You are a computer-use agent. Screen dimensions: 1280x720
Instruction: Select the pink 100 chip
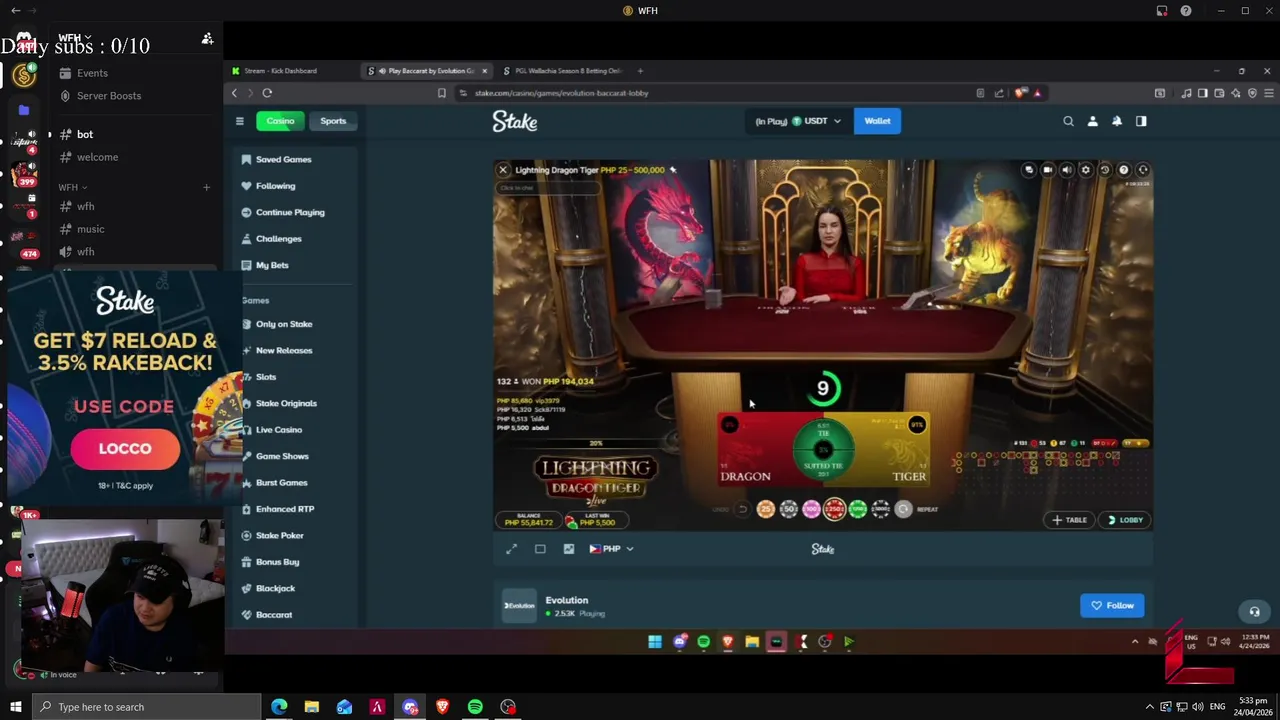pyautogui.click(x=811, y=509)
